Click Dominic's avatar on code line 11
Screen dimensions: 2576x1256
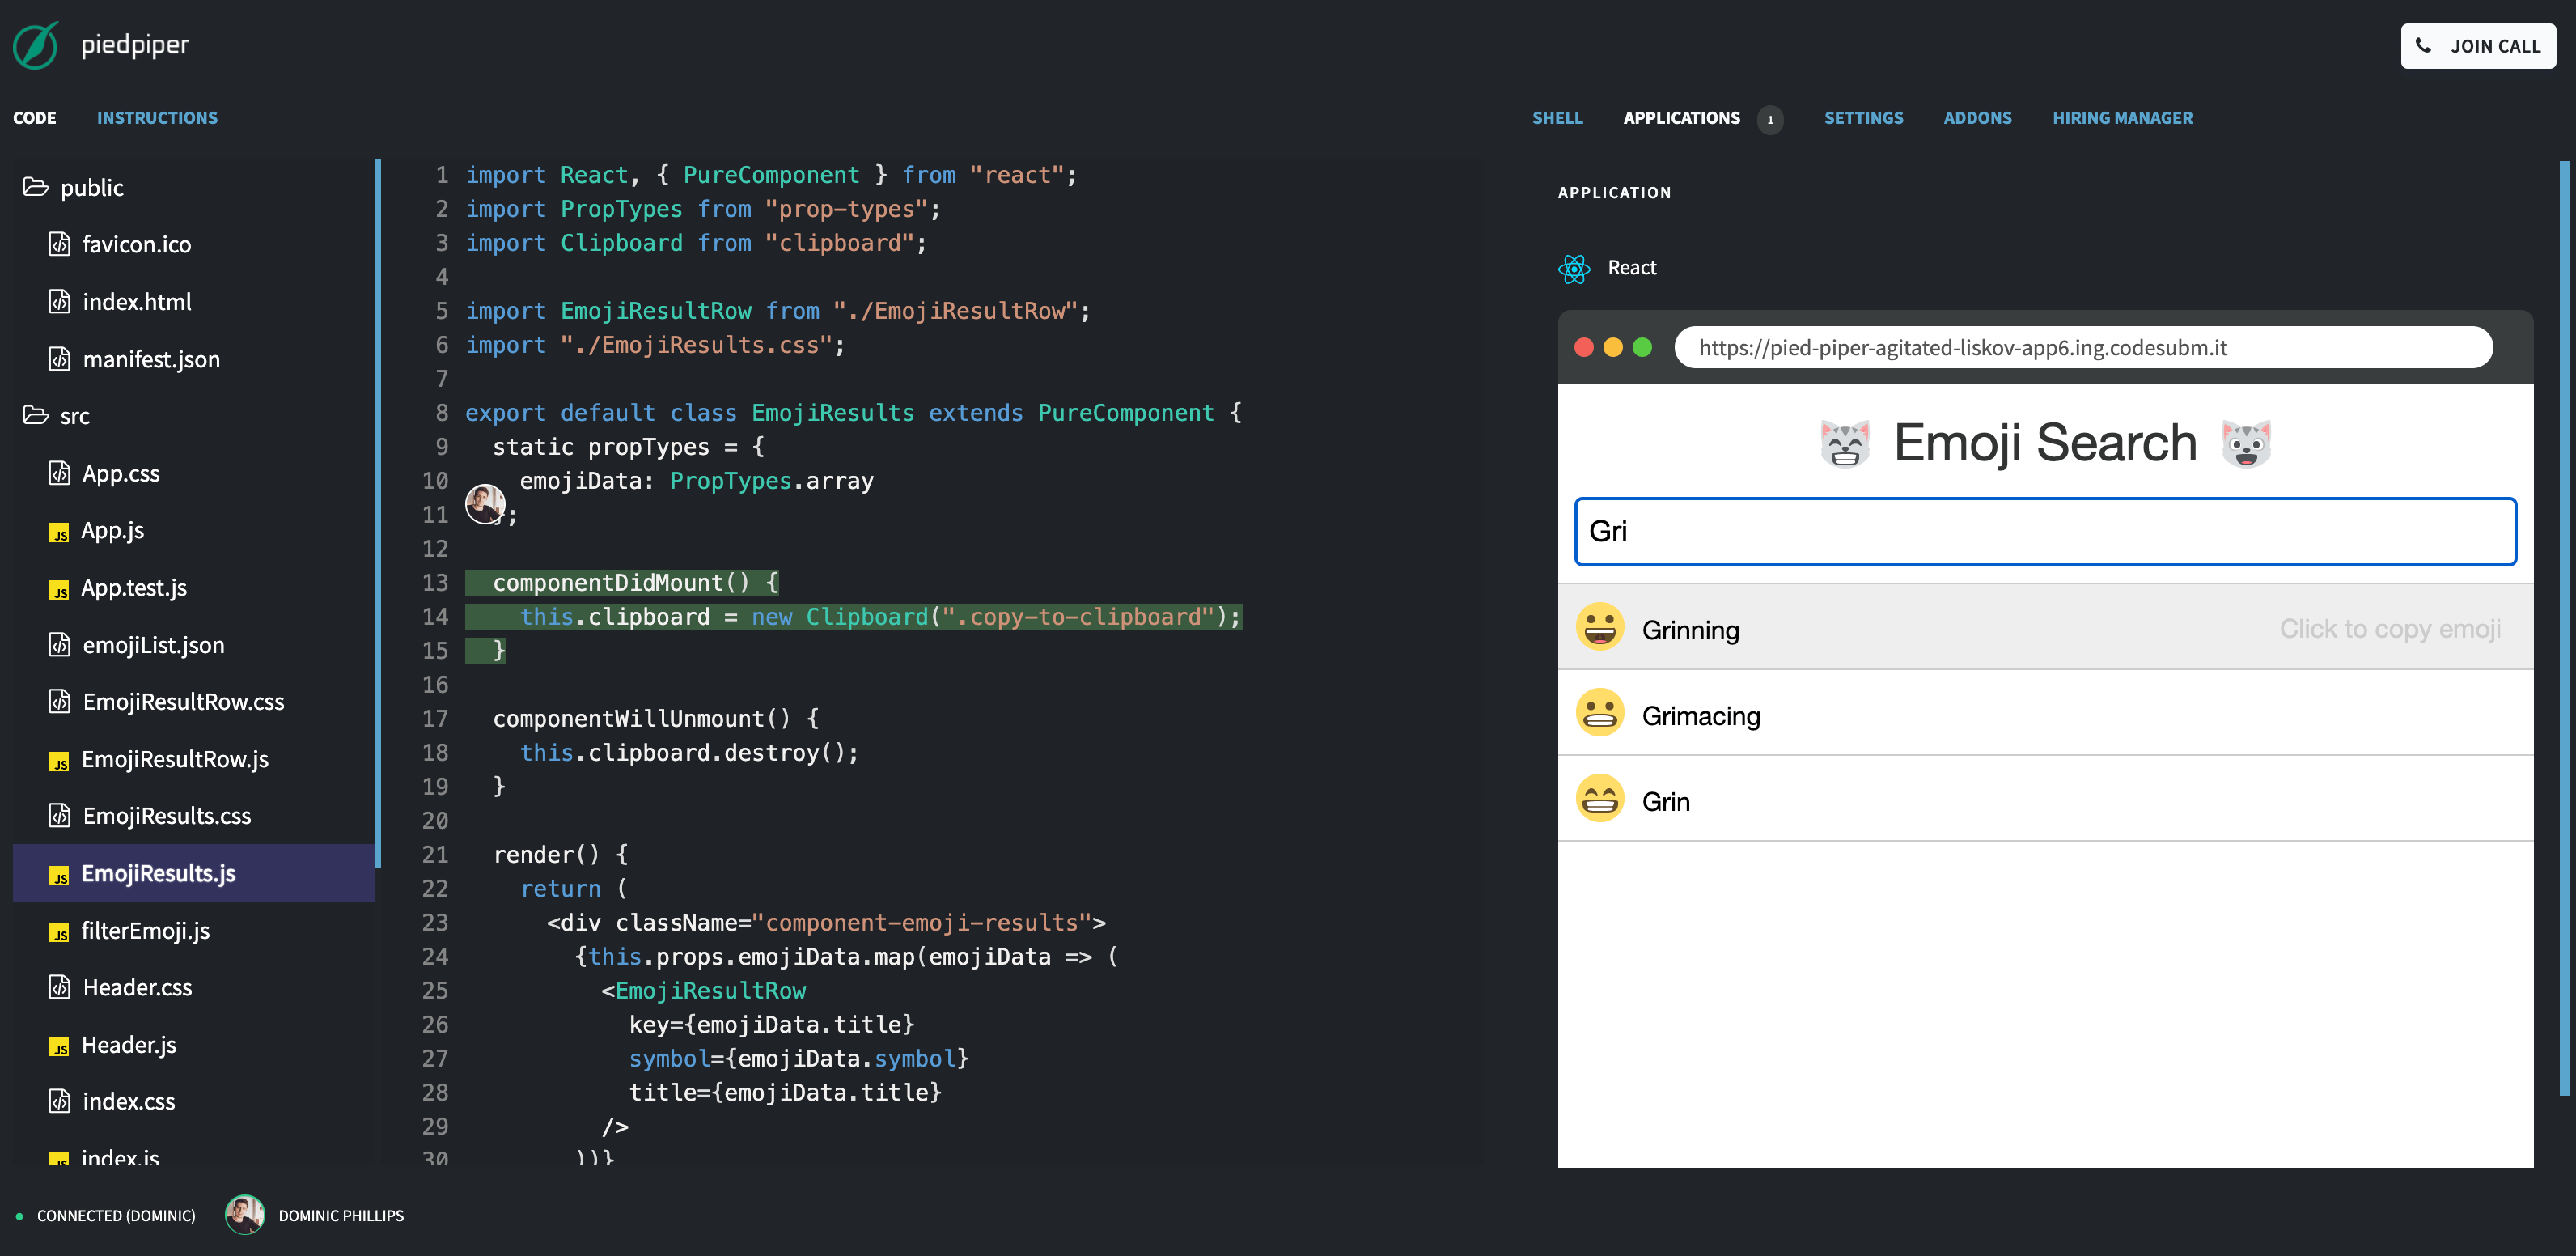(485, 505)
